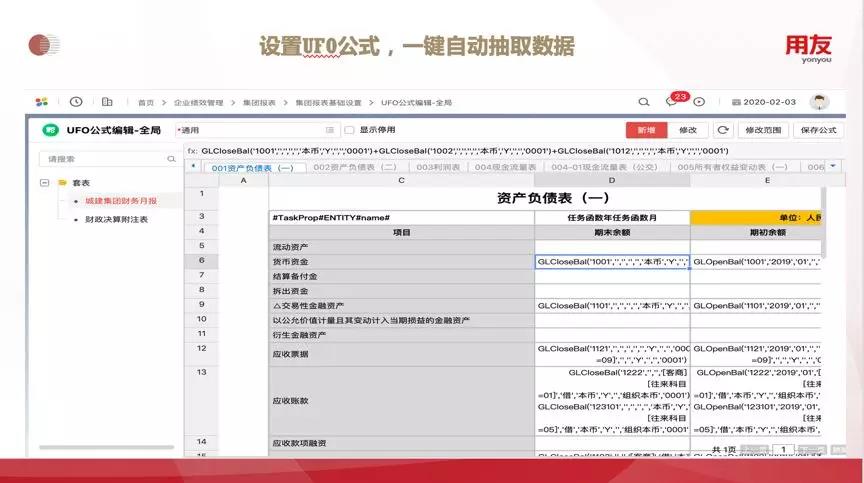Go to 集团报表 breadcrumb
Viewport: 864px width, 483px height.
point(259,102)
